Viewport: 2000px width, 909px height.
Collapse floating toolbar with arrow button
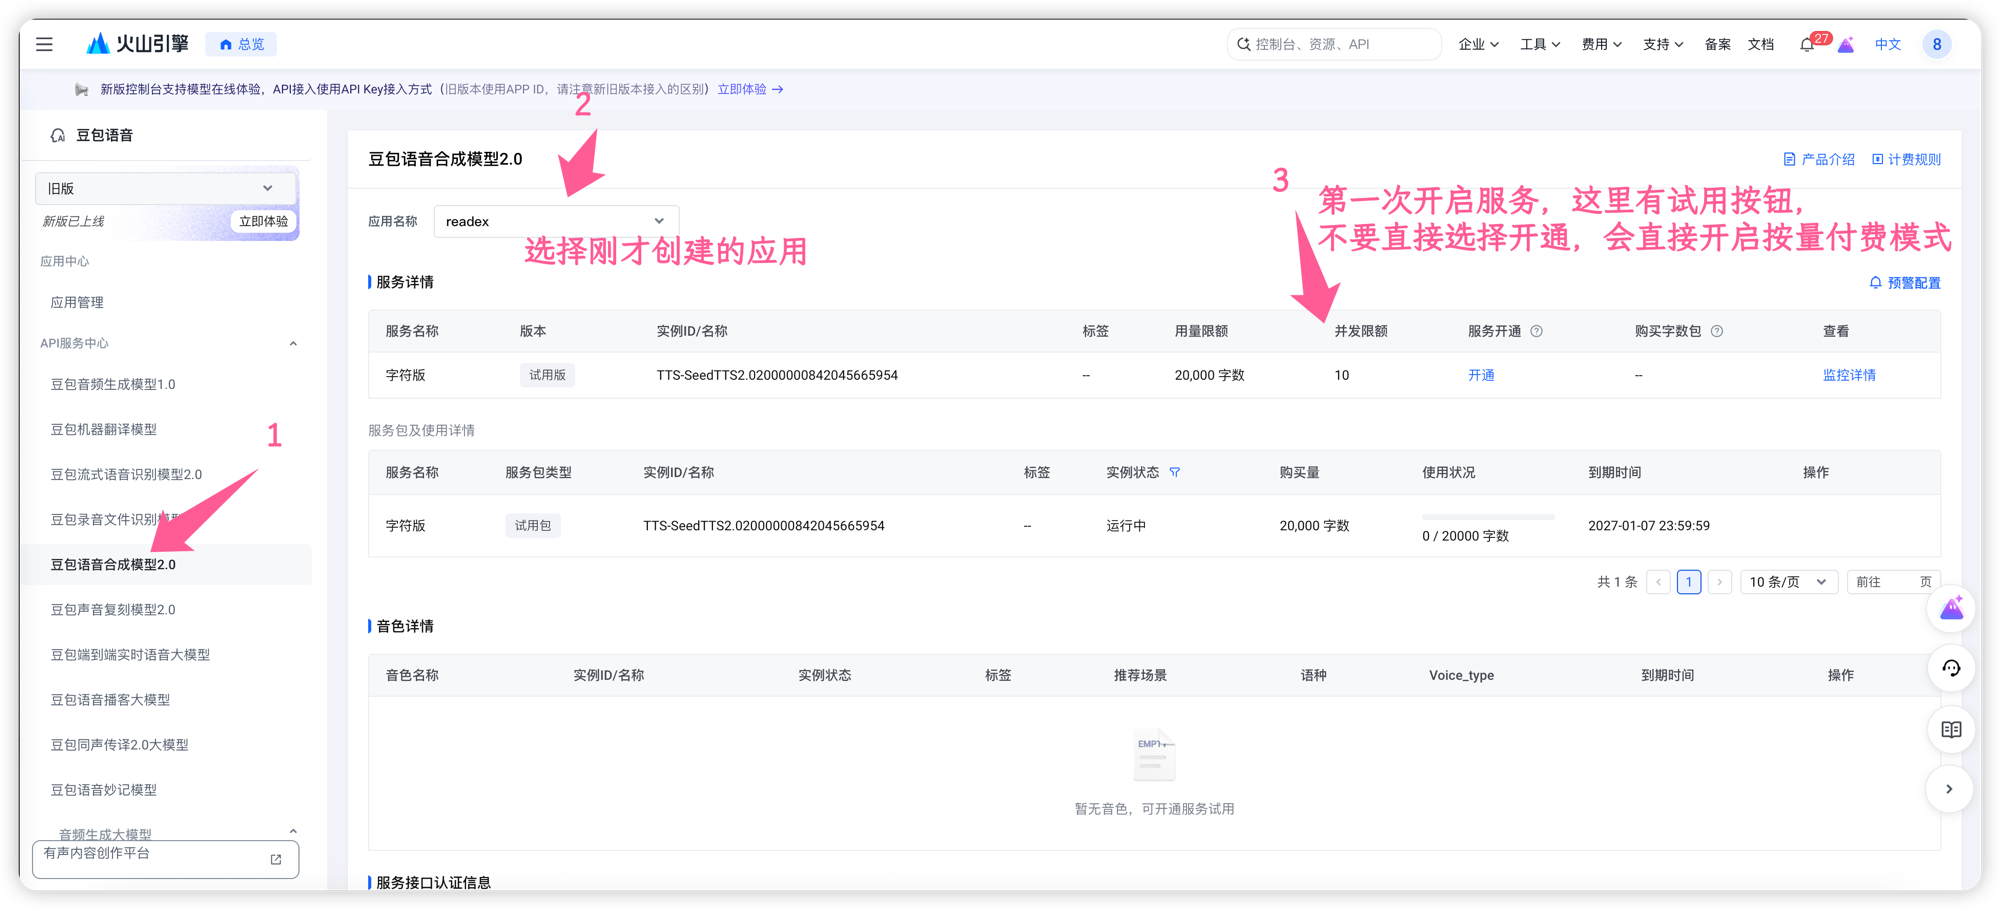point(1951,789)
